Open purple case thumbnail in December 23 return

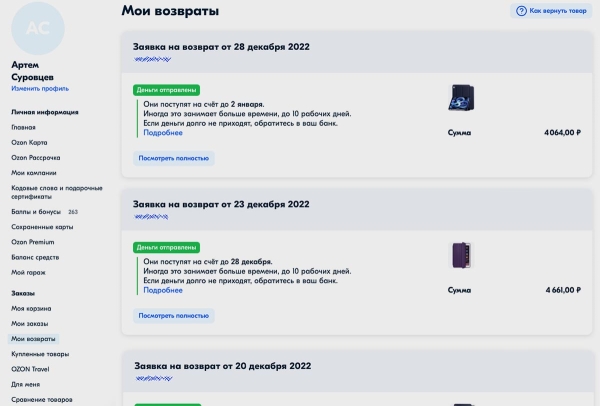click(x=460, y=255)
